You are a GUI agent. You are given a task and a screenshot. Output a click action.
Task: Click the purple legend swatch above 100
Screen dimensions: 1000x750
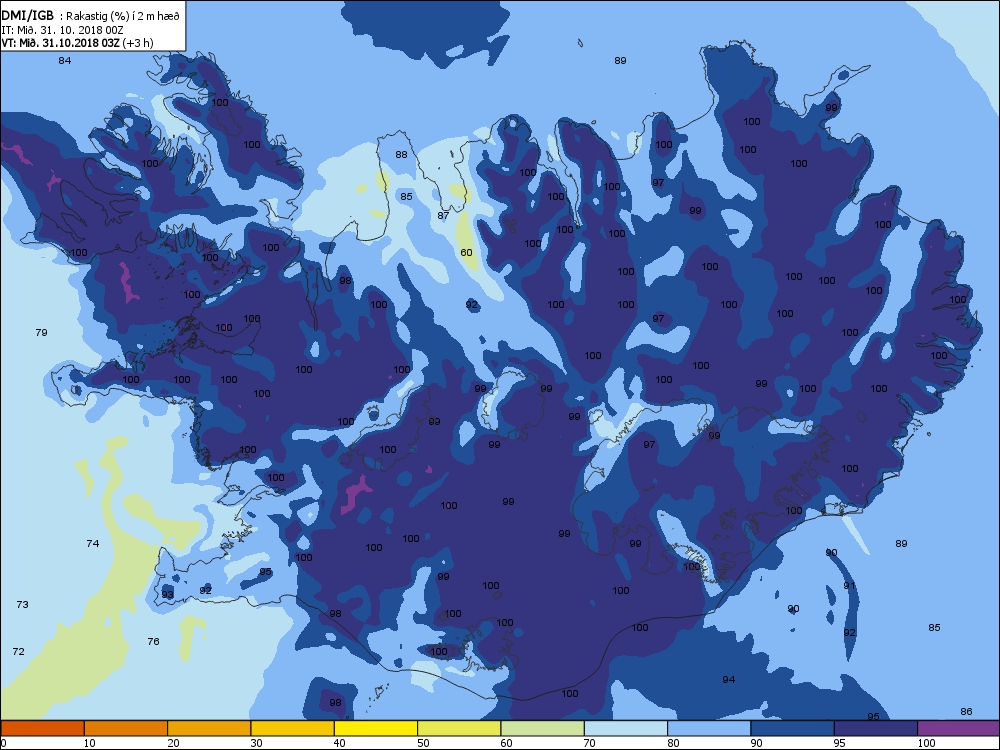pos(959,728)
